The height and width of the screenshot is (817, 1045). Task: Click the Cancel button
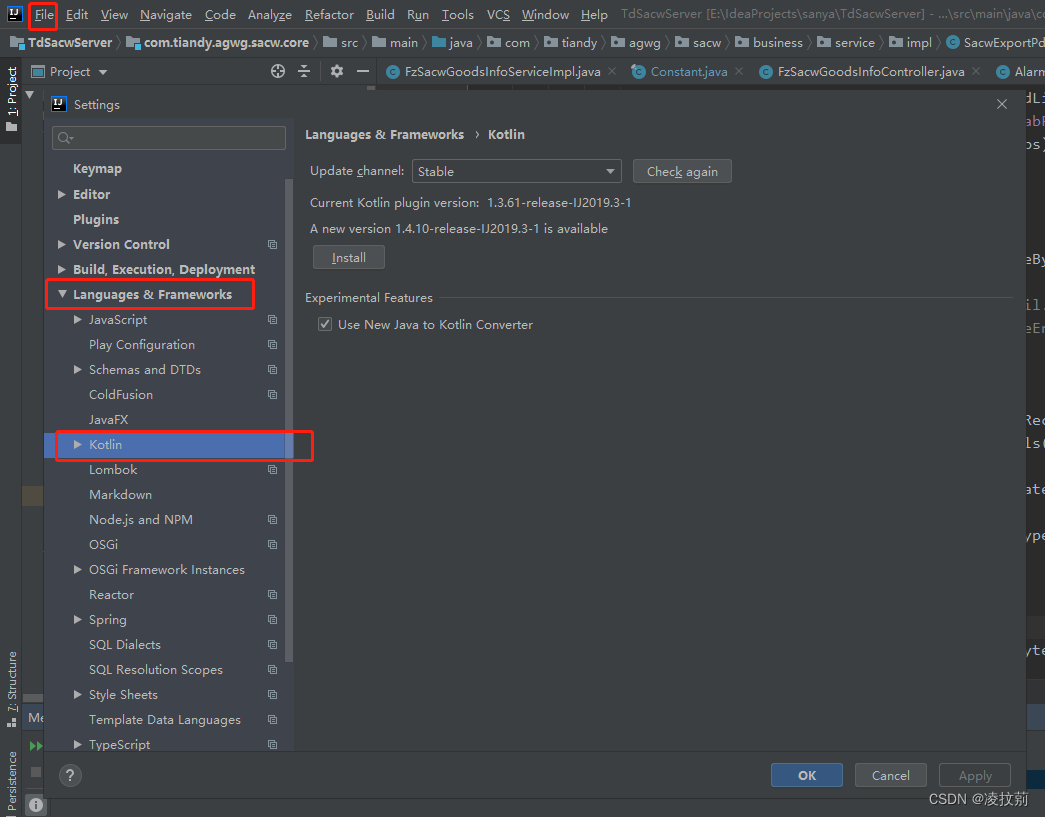click(x=890, y=775)
